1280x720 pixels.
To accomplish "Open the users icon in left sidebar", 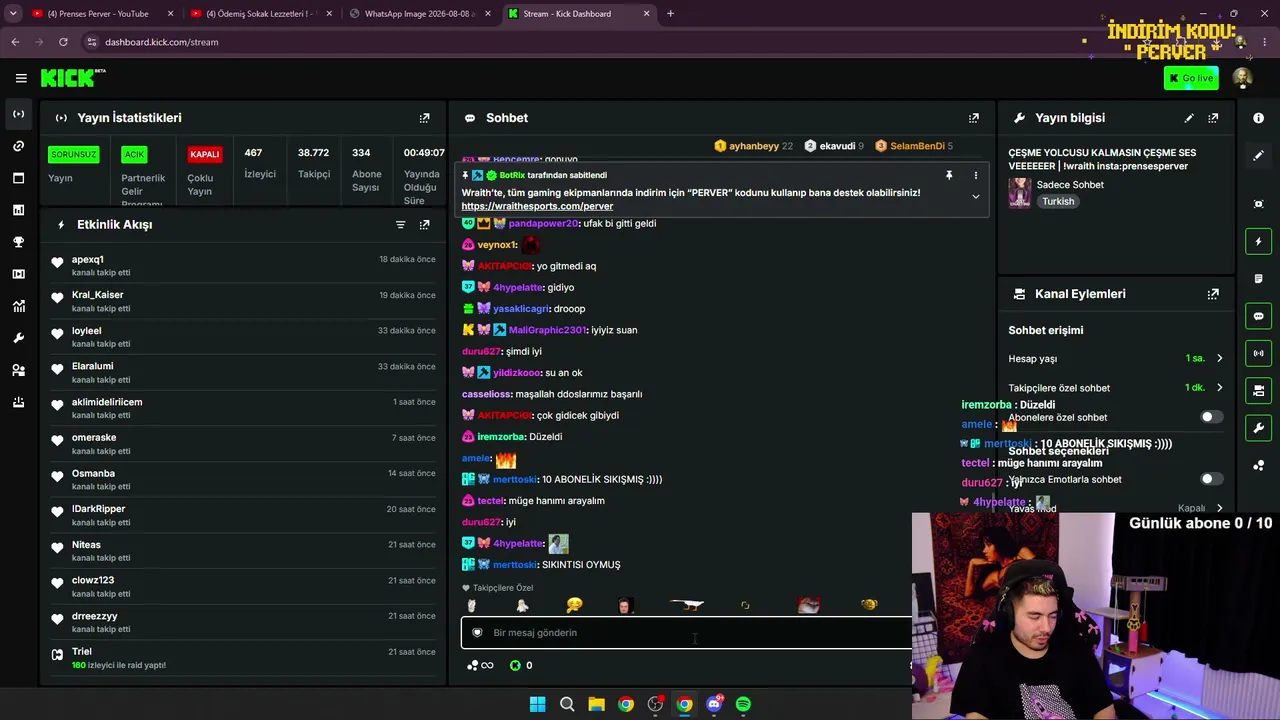I will point(19,370).
